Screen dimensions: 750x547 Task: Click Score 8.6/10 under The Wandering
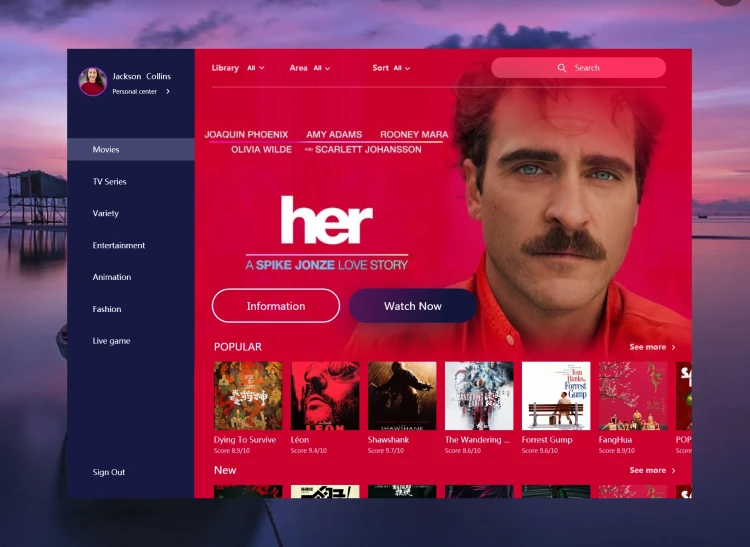(x=463, y=451)
